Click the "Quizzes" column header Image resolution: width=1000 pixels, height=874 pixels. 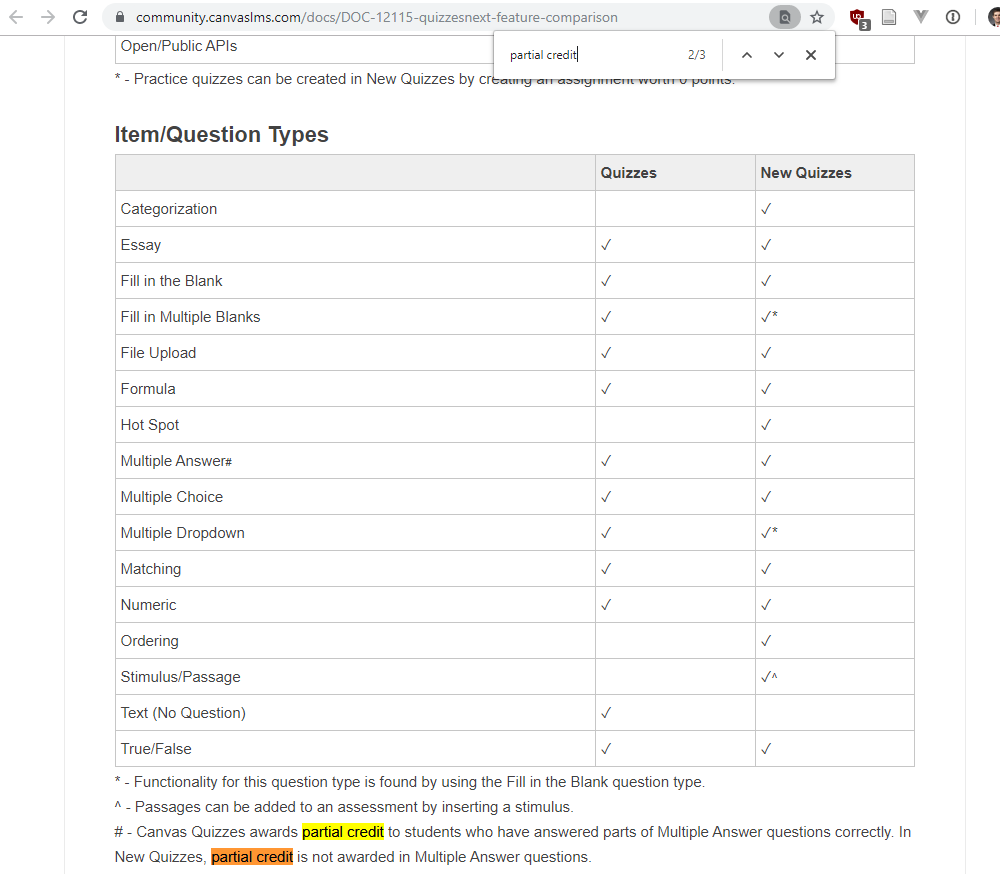(x=628, y=173)
